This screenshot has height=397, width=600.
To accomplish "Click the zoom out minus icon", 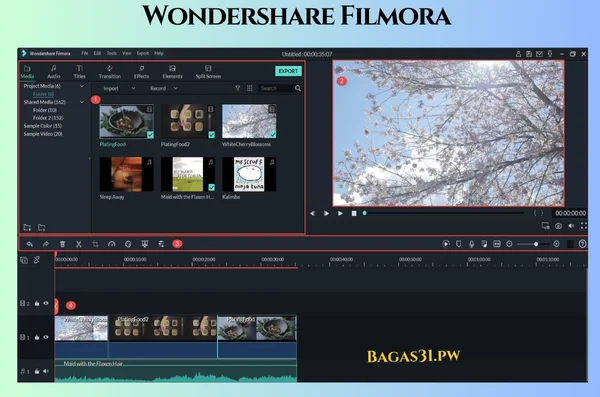I will (509, 244).
